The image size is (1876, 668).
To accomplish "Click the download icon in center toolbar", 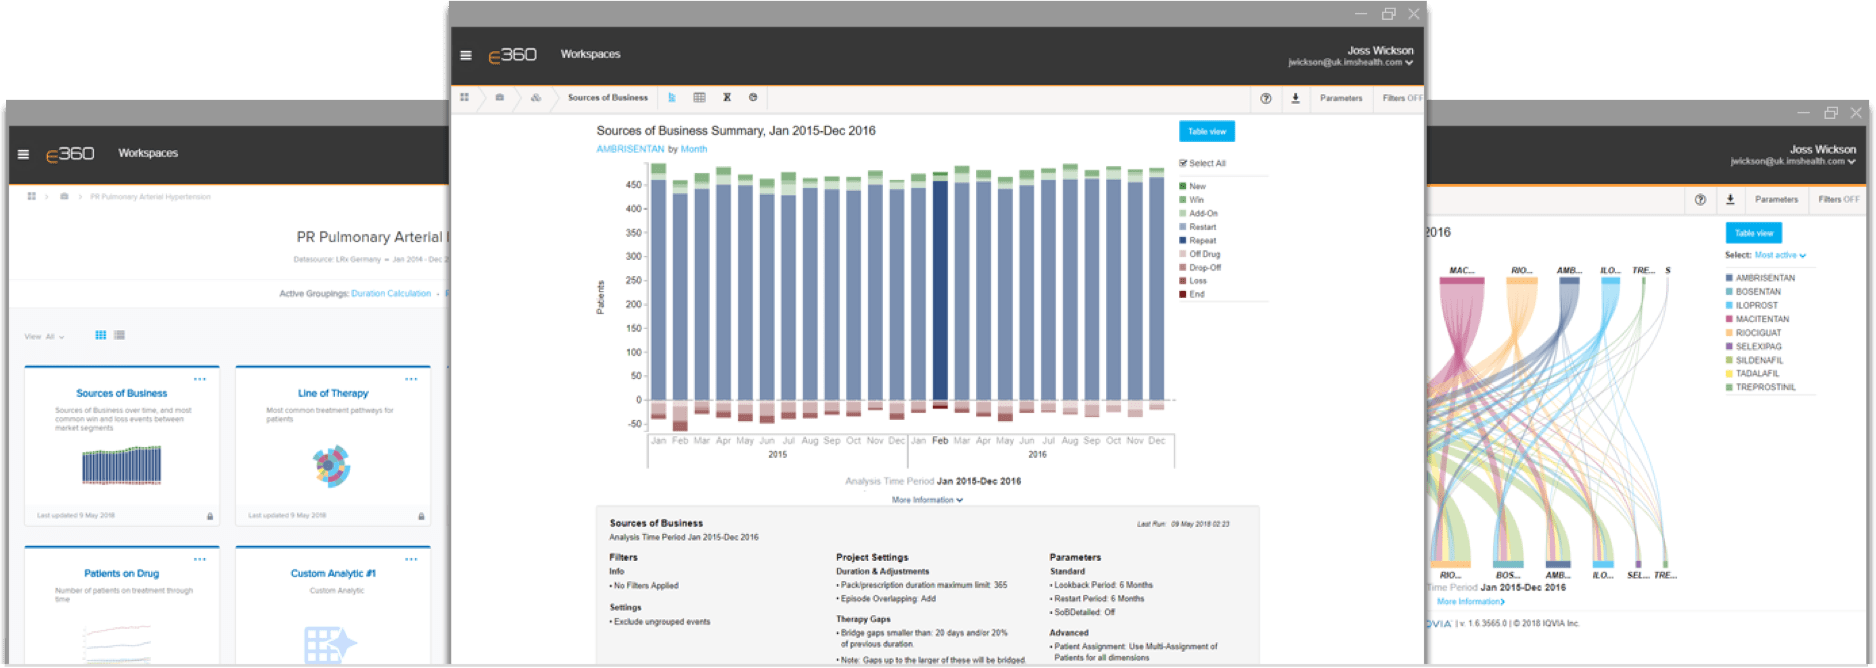I will [x=1295, y=98].
